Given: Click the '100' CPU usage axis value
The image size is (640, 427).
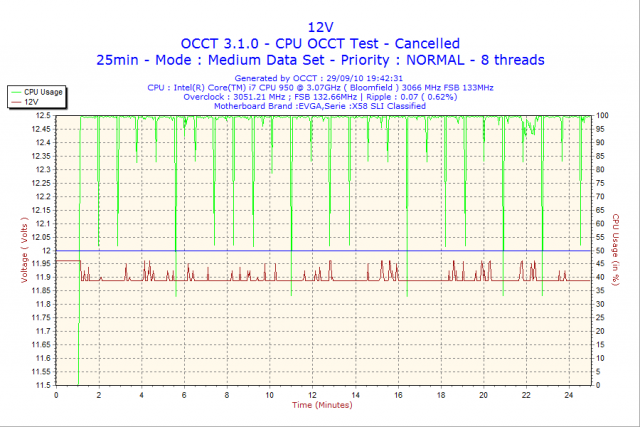Looking at the screenshot, I should pyautogui.click(x=602, y=116).
